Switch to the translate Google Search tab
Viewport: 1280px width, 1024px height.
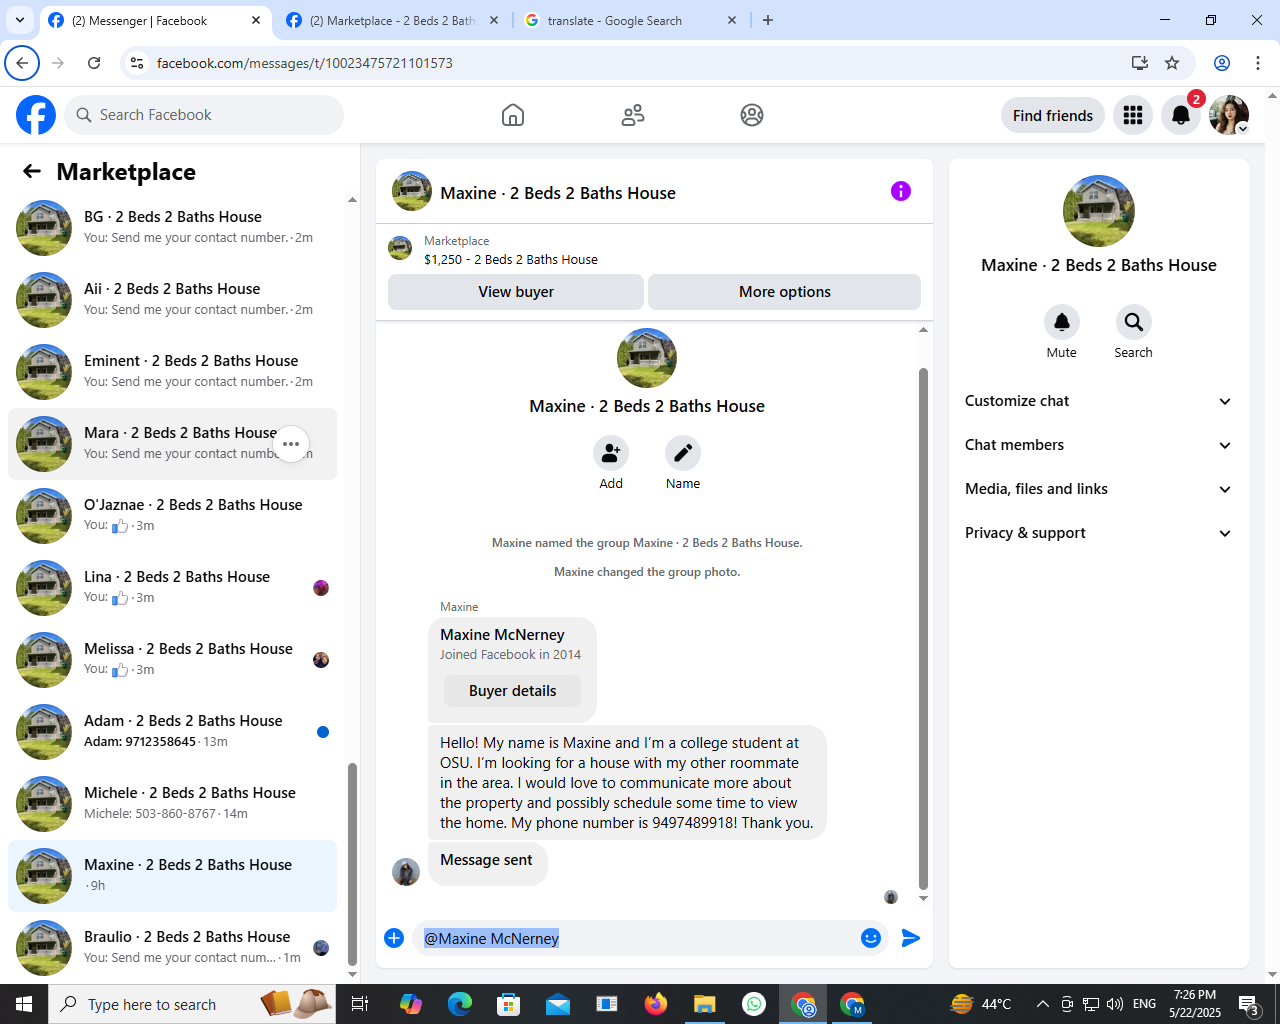click(630, 20)
